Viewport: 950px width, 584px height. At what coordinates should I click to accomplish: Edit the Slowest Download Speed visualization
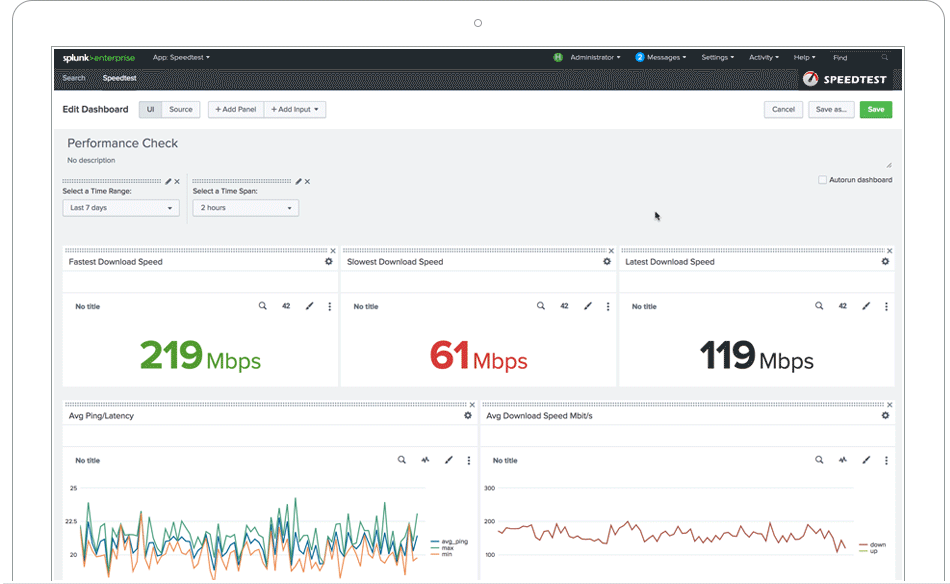[588, 306]
